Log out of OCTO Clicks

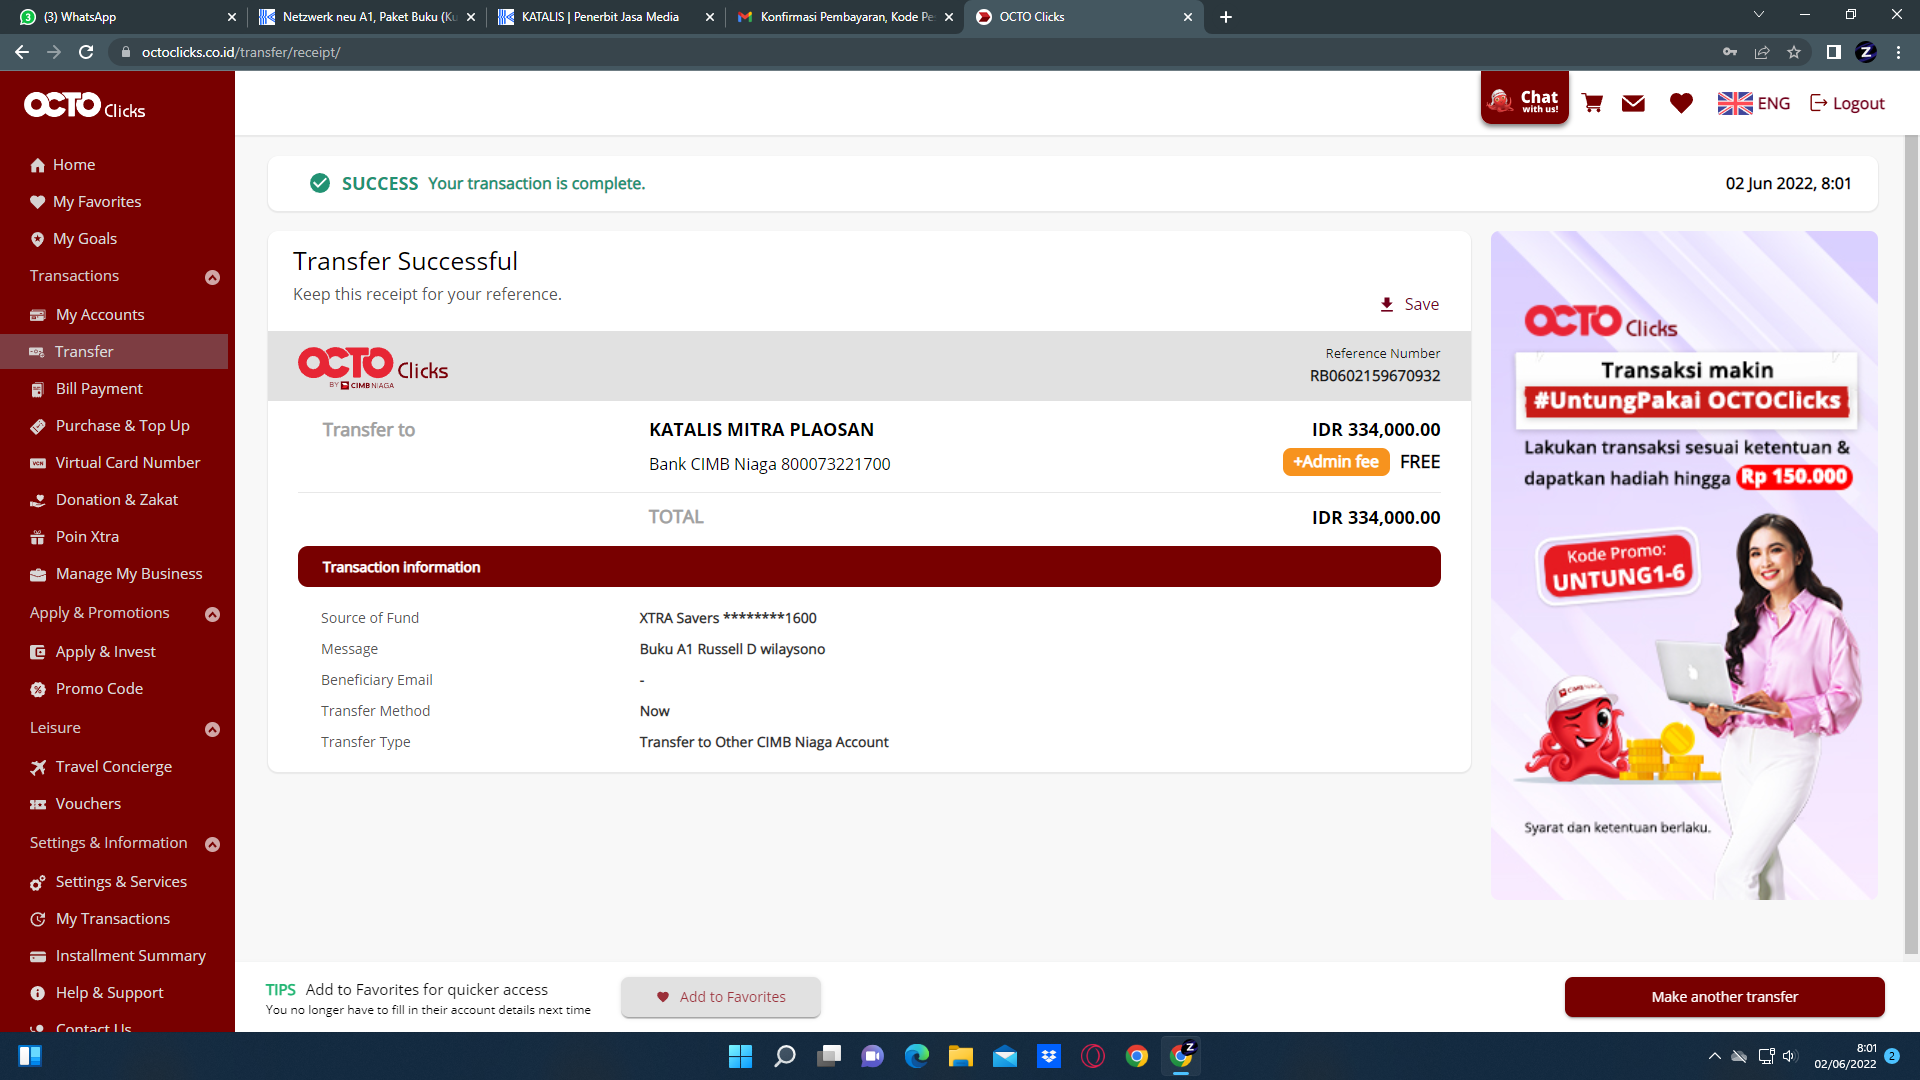1847,103
